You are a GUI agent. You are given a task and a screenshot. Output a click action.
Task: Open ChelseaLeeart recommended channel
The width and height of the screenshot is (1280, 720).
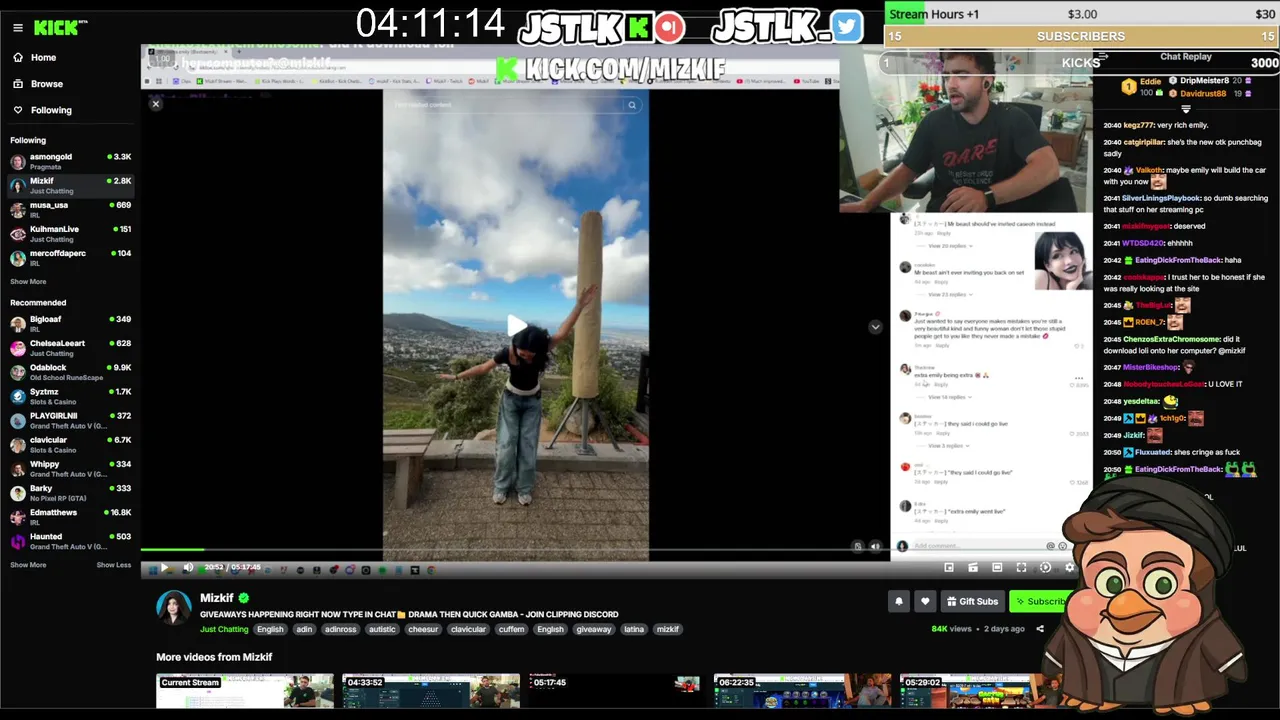(70, 347)
